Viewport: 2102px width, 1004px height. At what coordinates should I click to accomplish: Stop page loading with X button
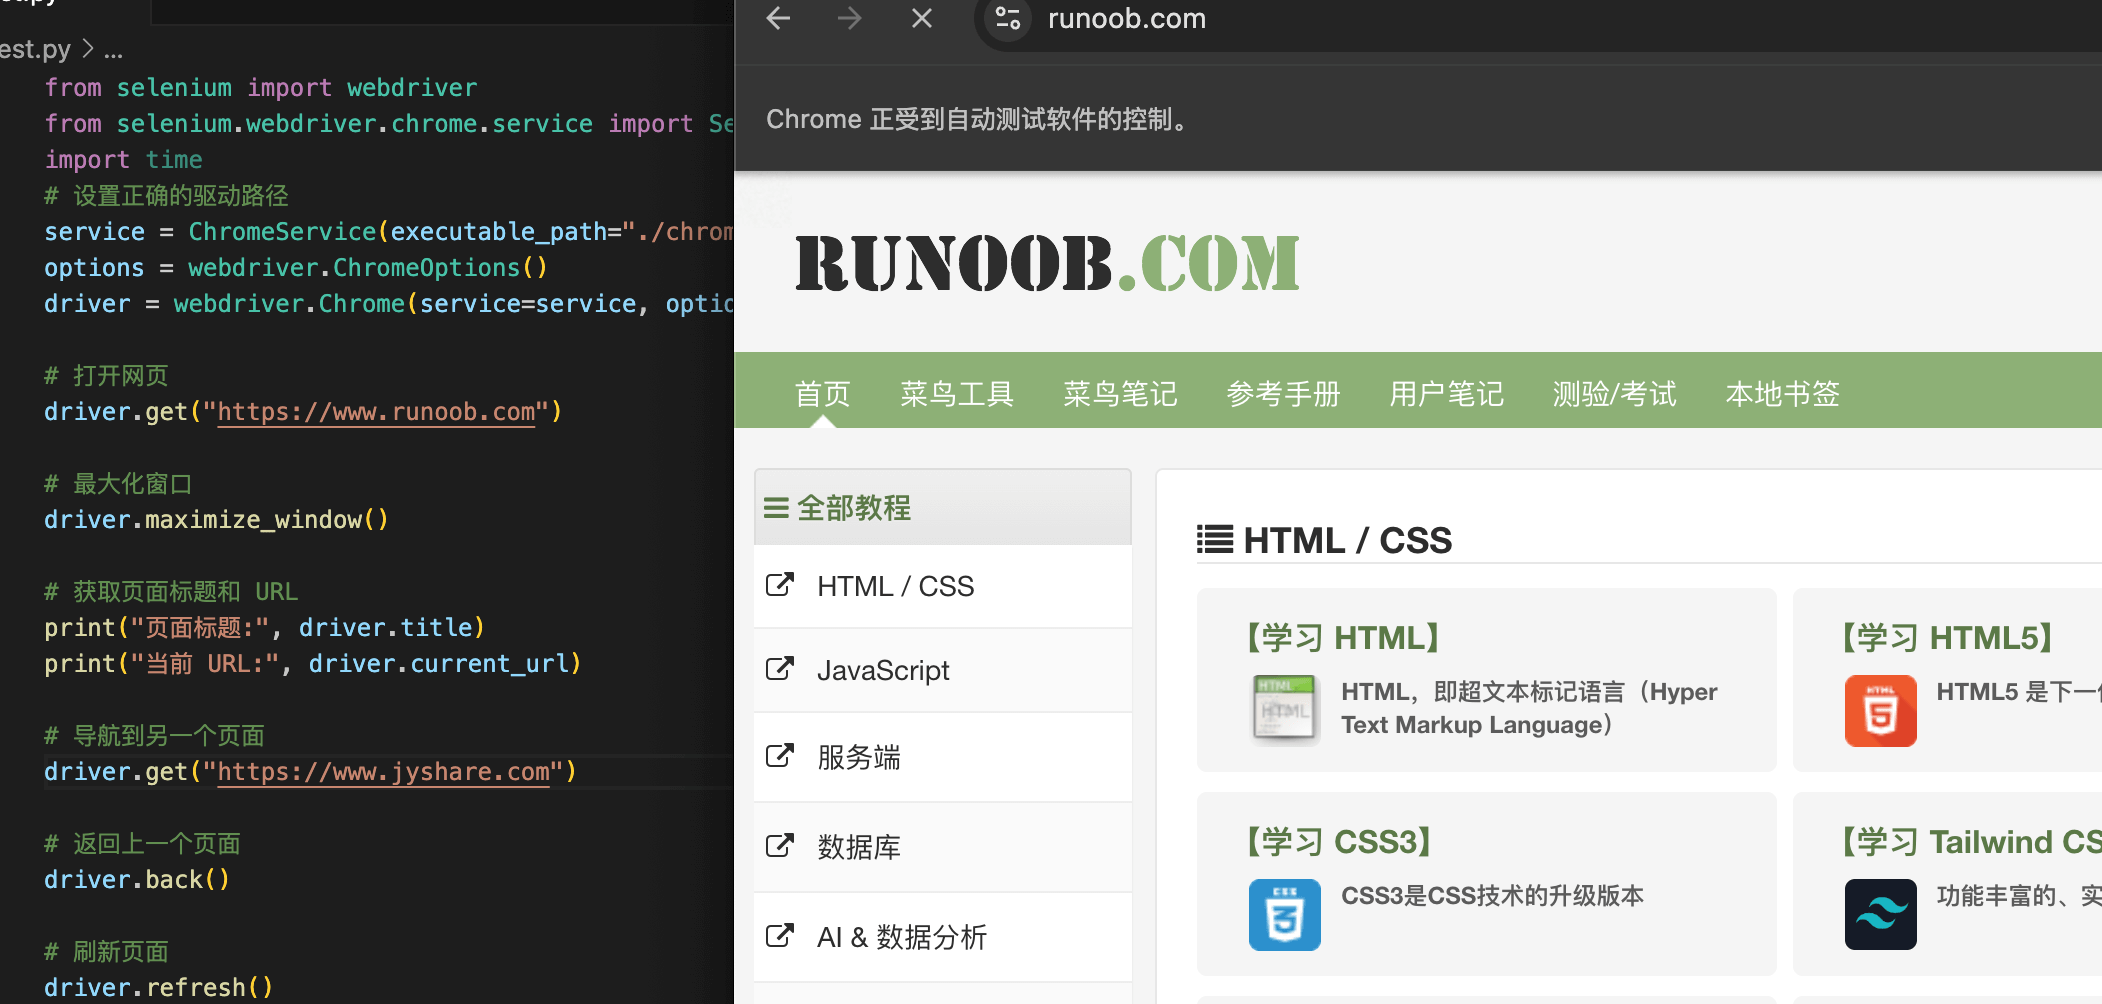click(x=922, y=18)
